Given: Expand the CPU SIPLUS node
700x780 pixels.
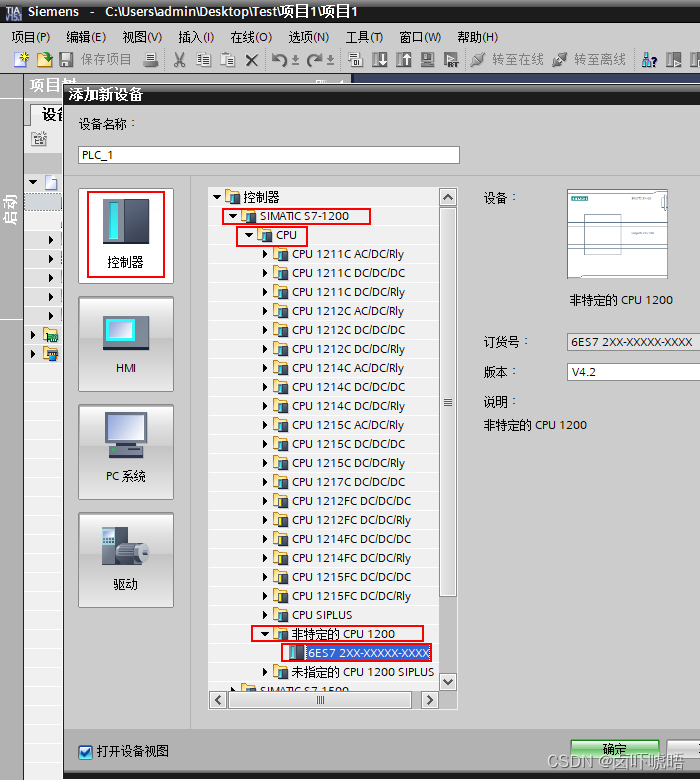Looking at the screenshot, I should pyautogui.click(x=265, y=615).
